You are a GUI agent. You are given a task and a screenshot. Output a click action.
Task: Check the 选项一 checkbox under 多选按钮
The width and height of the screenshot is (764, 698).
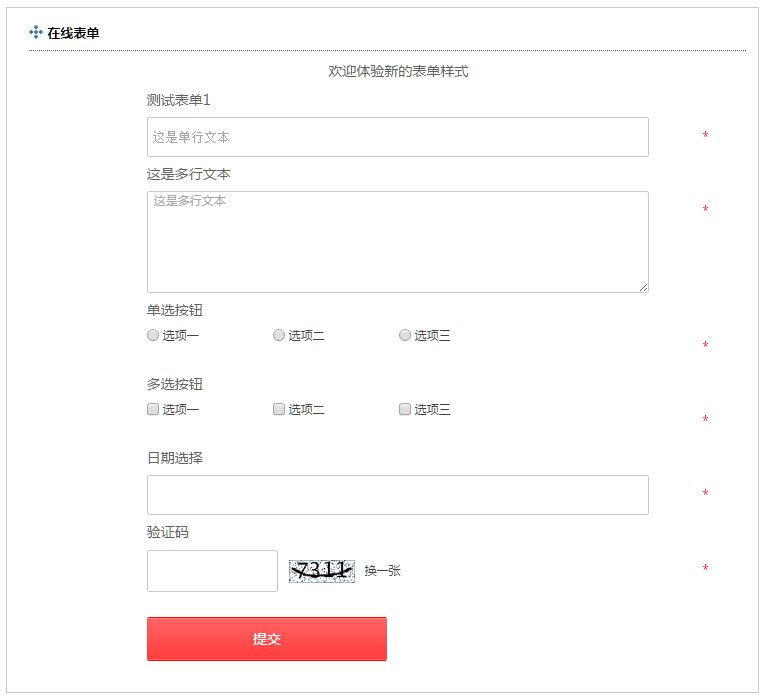153,409
